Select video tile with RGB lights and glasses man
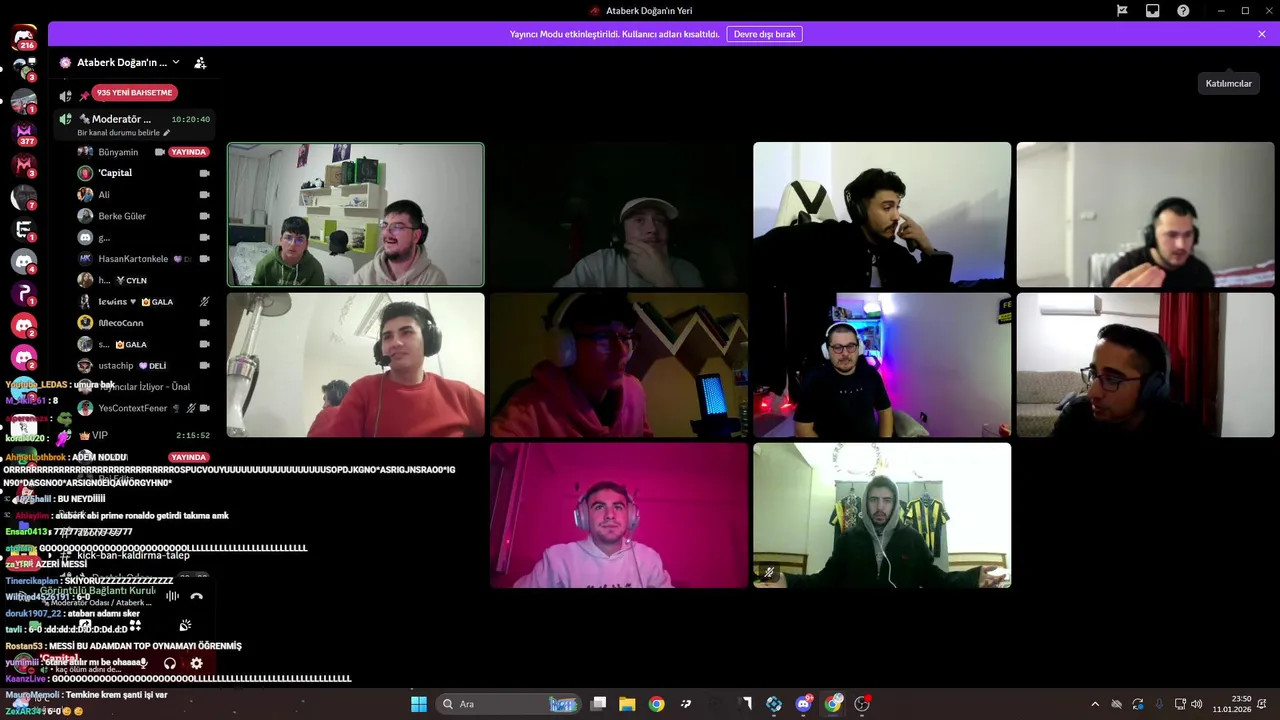Viewport: 1280px width, 720px height. pyautogui.click(x=882, y=365)
